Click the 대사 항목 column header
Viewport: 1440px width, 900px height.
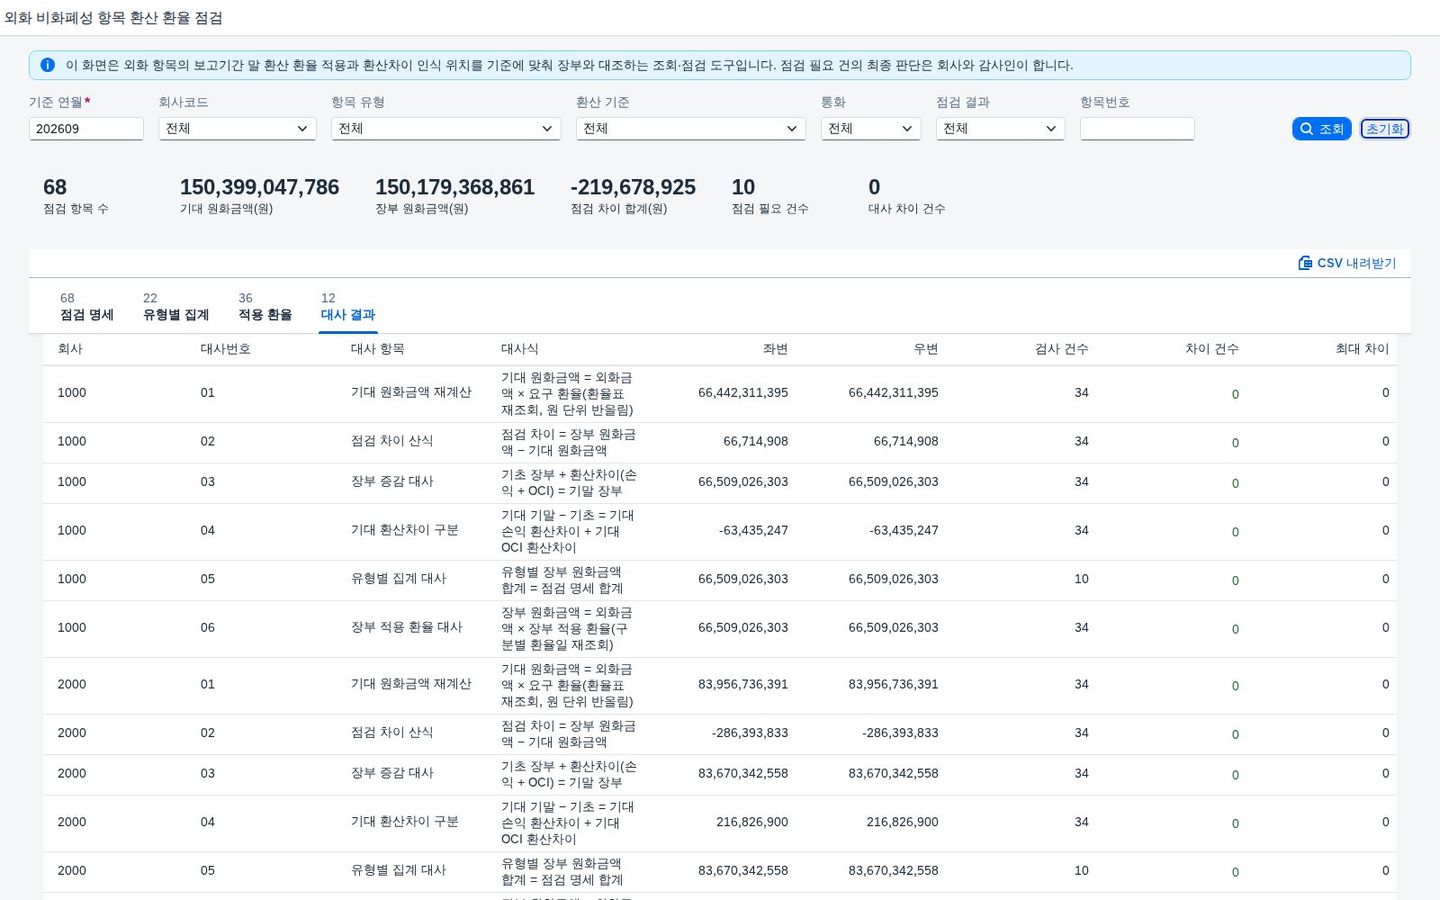[x=378, y=349]
